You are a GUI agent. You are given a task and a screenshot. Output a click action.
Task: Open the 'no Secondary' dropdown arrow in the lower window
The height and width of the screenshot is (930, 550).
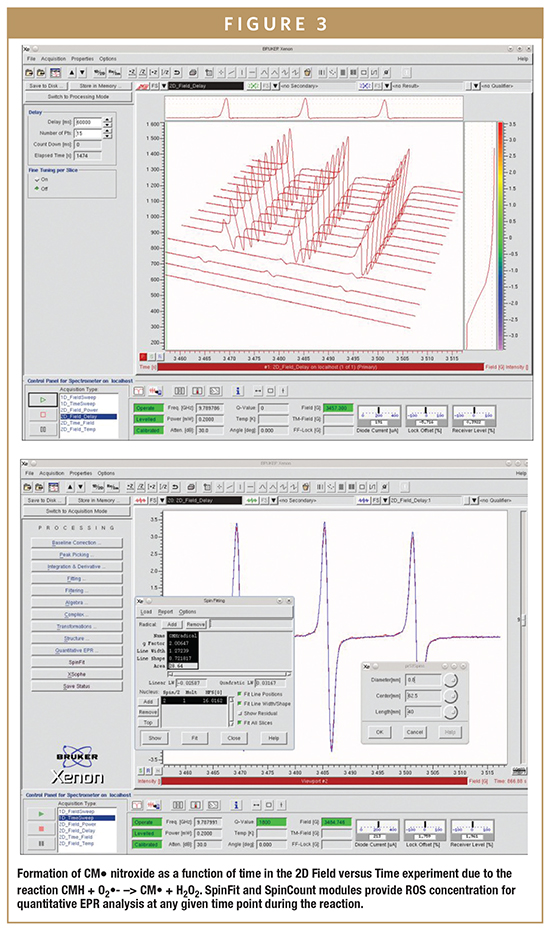[274, 501]
